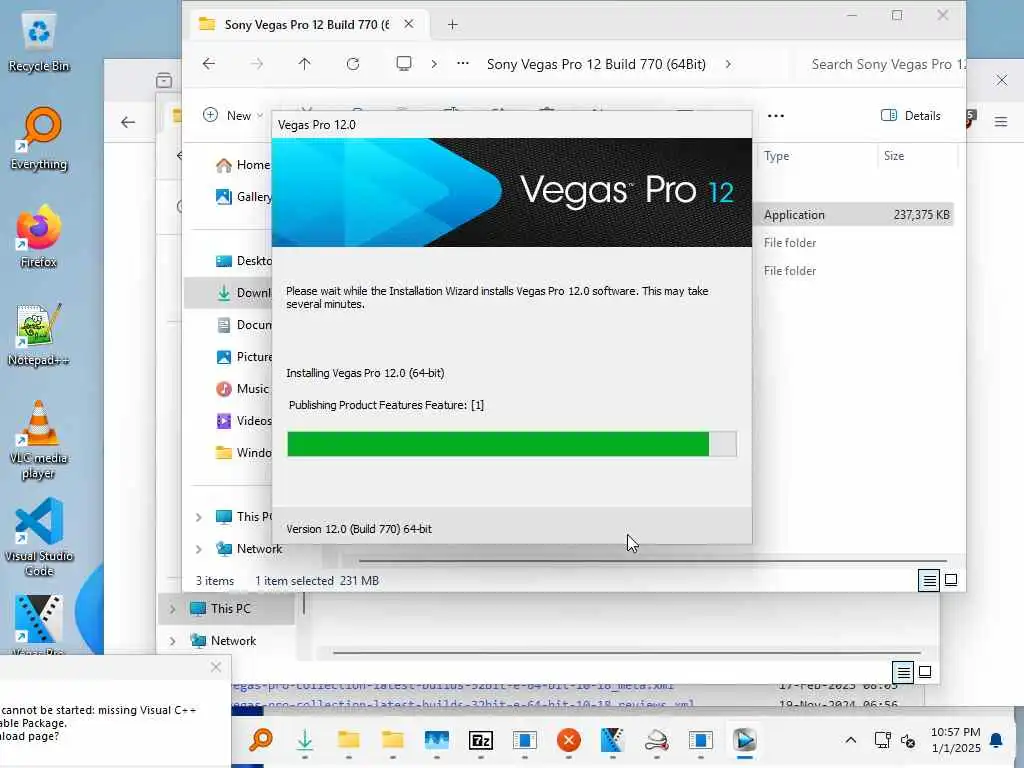
Task: Click the PC monitor icon in address bar
Action: (x=404, y=64)
